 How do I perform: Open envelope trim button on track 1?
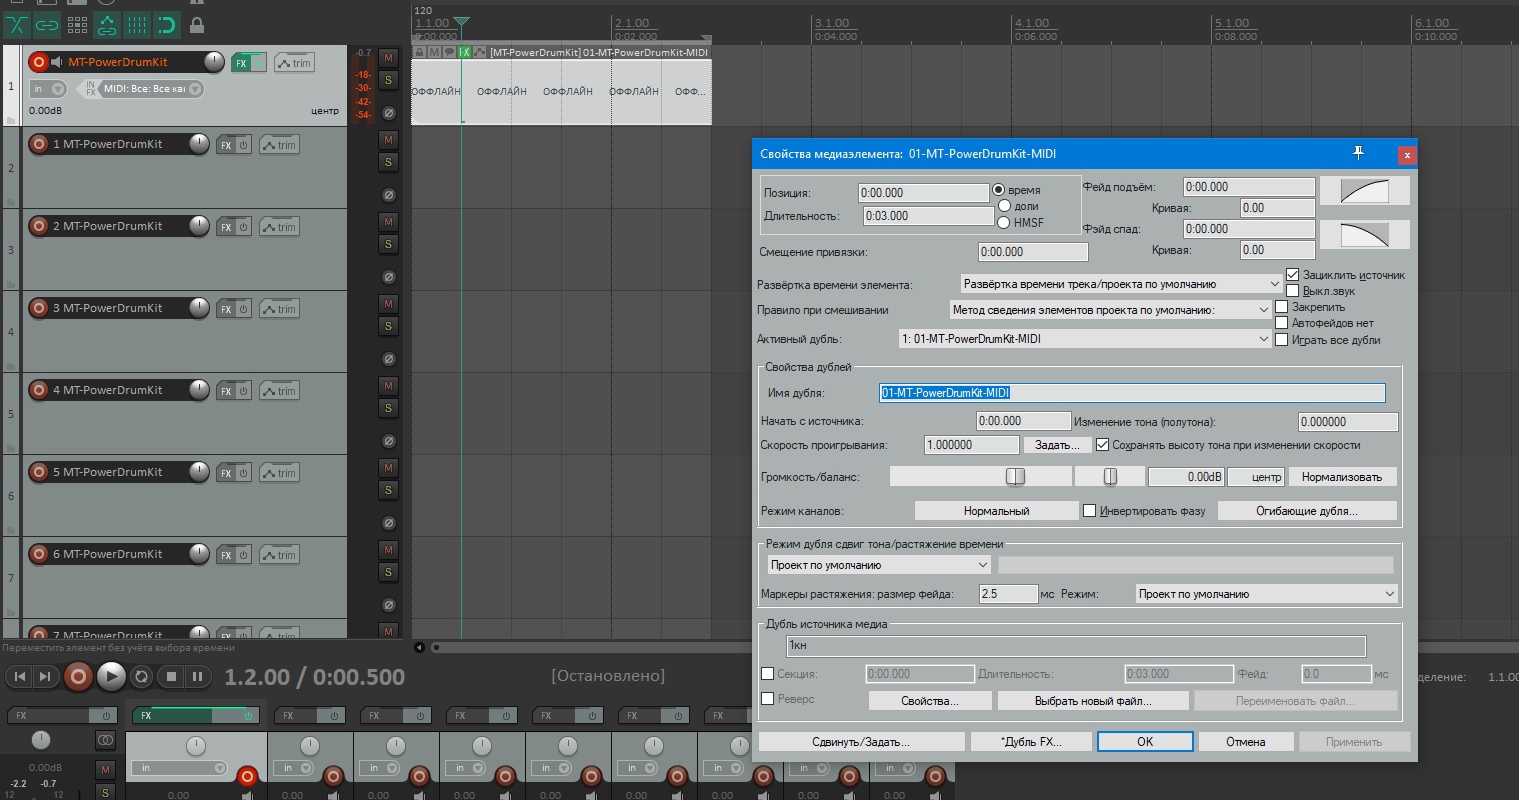[x=294, y=63]
